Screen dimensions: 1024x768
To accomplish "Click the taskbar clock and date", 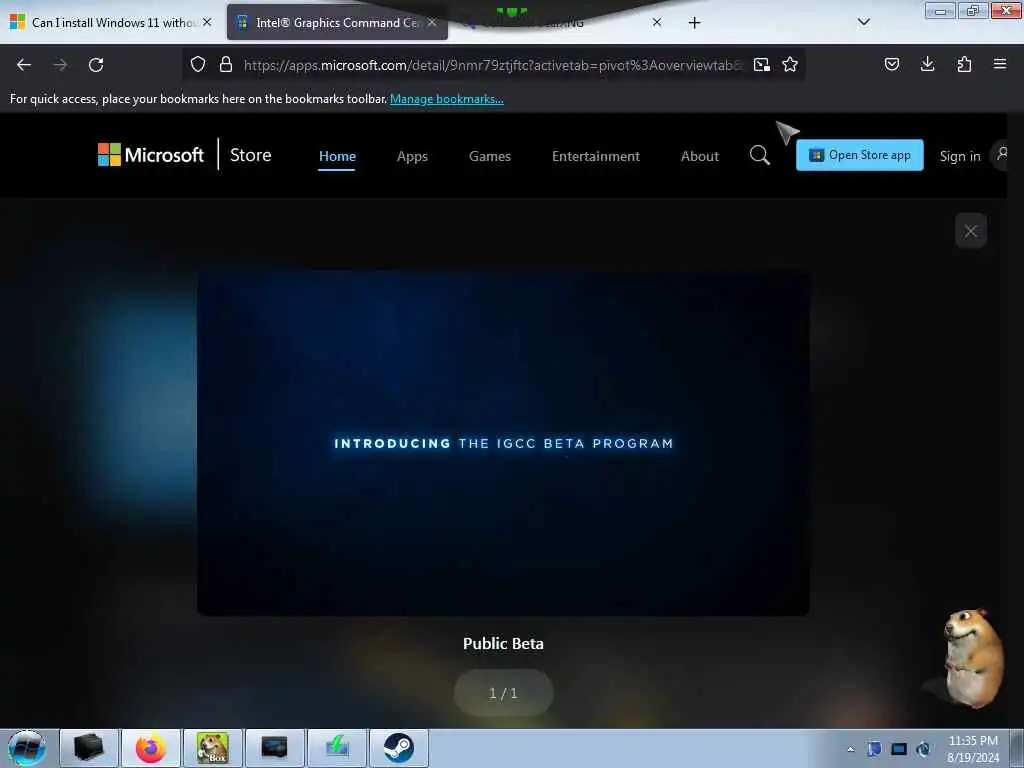I will coord(973,749).
